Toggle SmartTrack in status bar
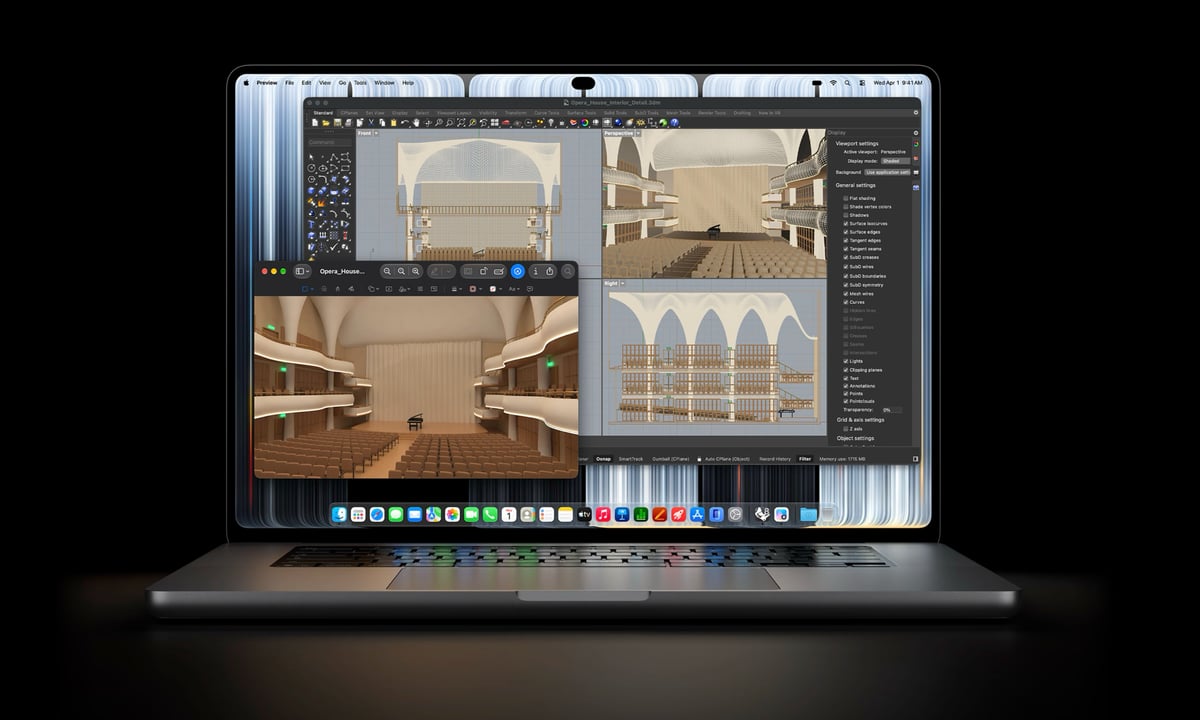This screenshot has width=1200, height=720. [x=631, y=458]
